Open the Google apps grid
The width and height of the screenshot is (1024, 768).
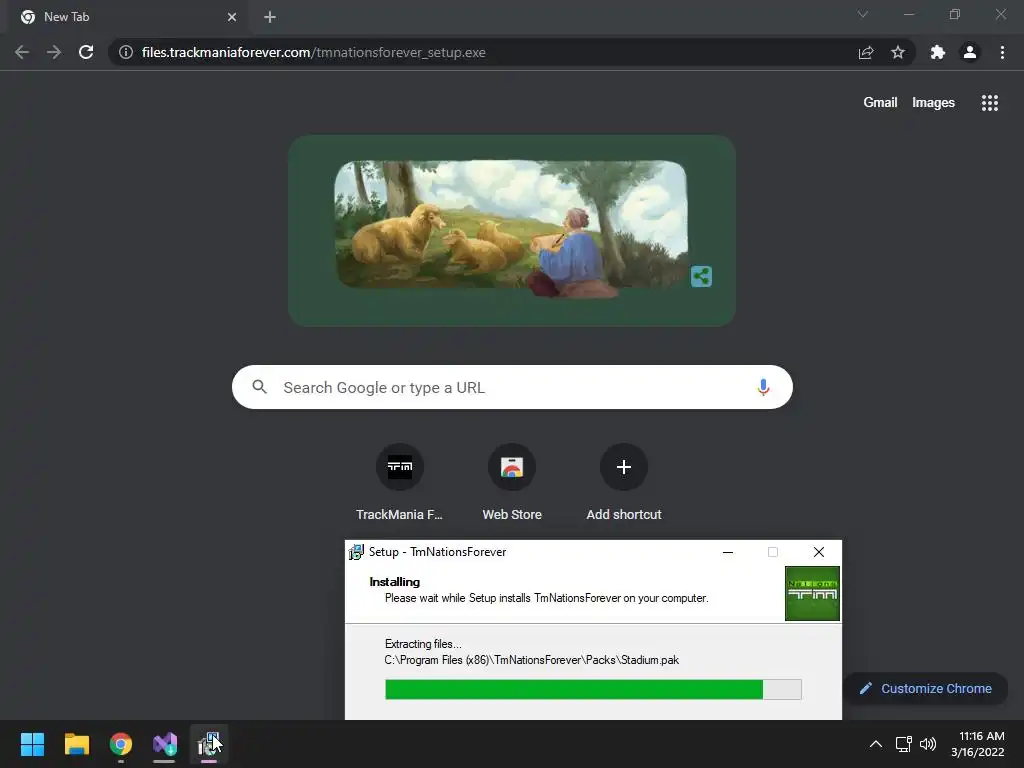coord(989,103)
